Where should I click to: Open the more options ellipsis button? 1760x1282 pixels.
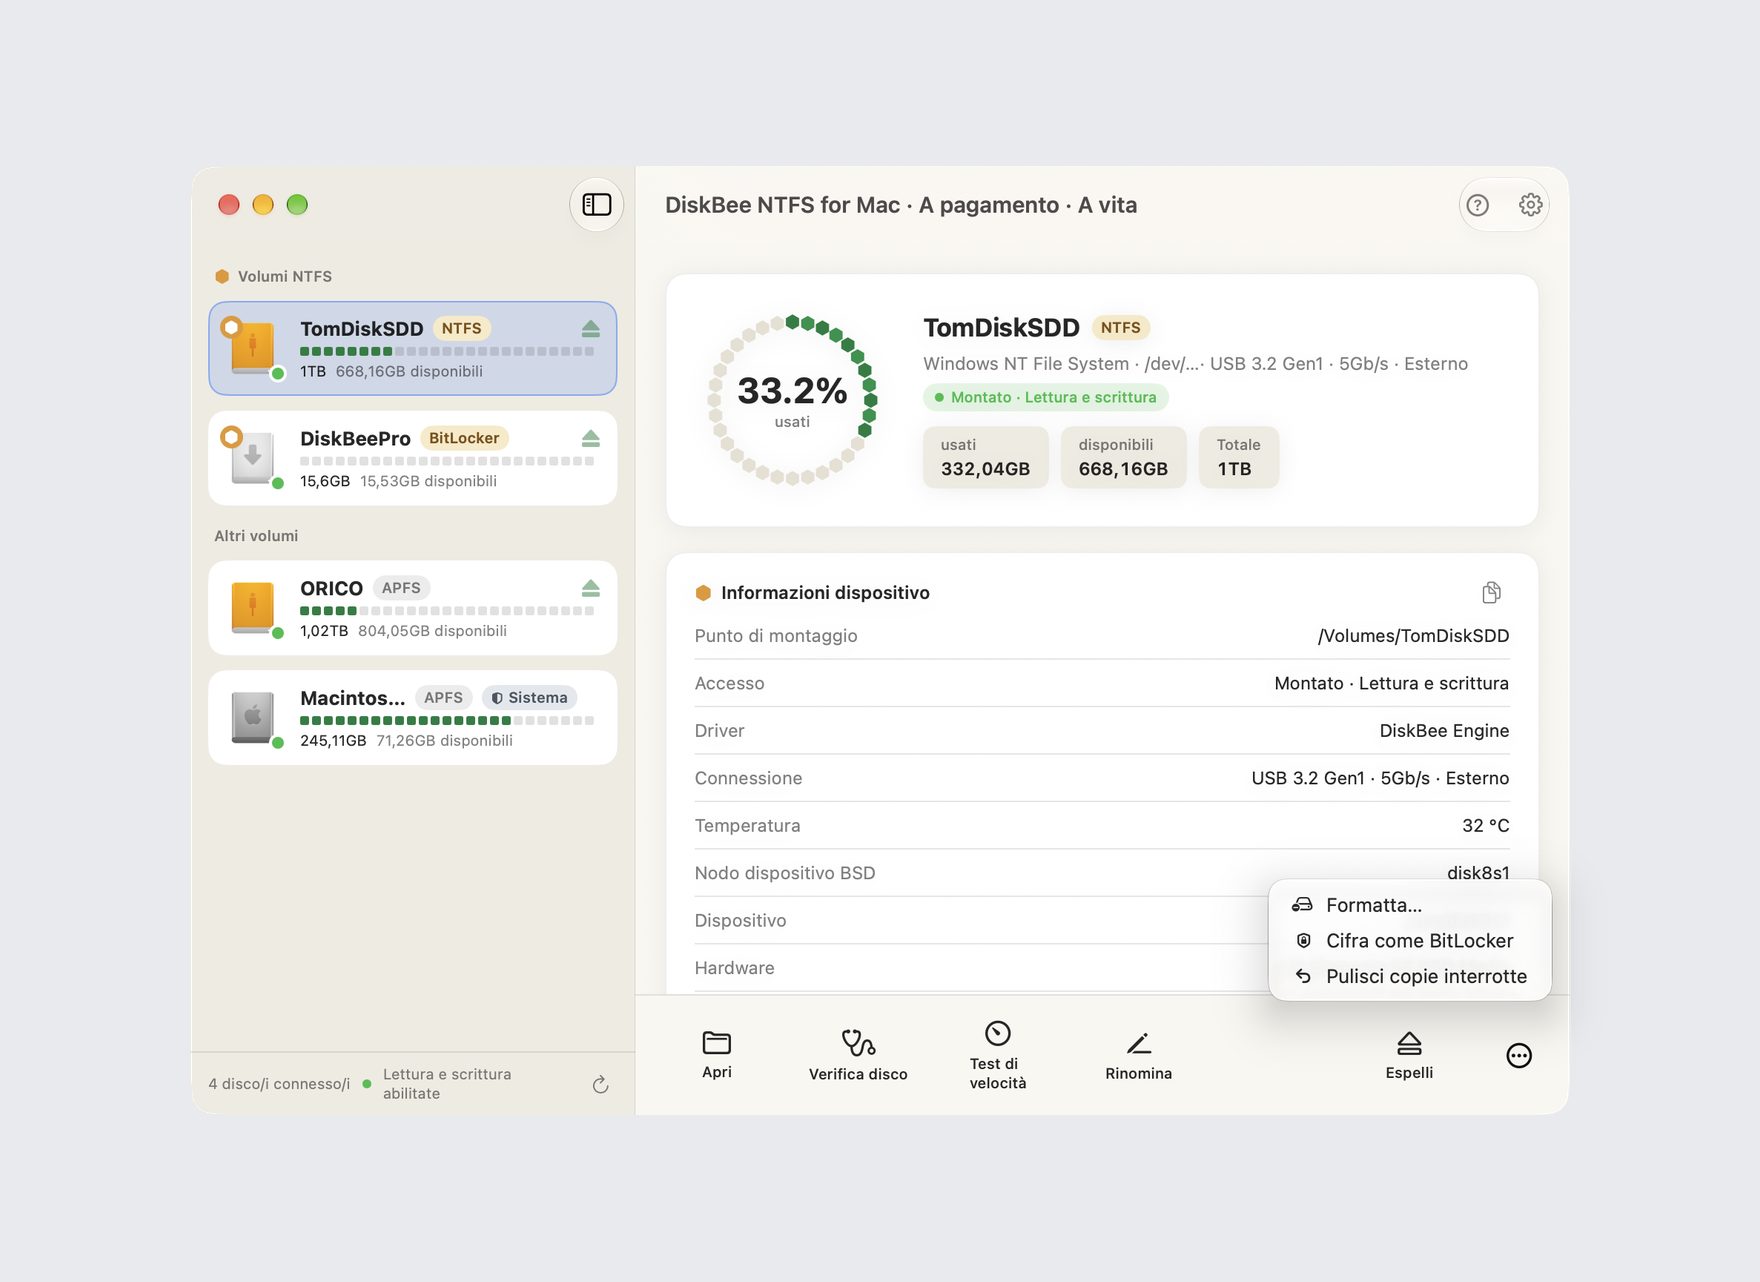(1519, 1055)
